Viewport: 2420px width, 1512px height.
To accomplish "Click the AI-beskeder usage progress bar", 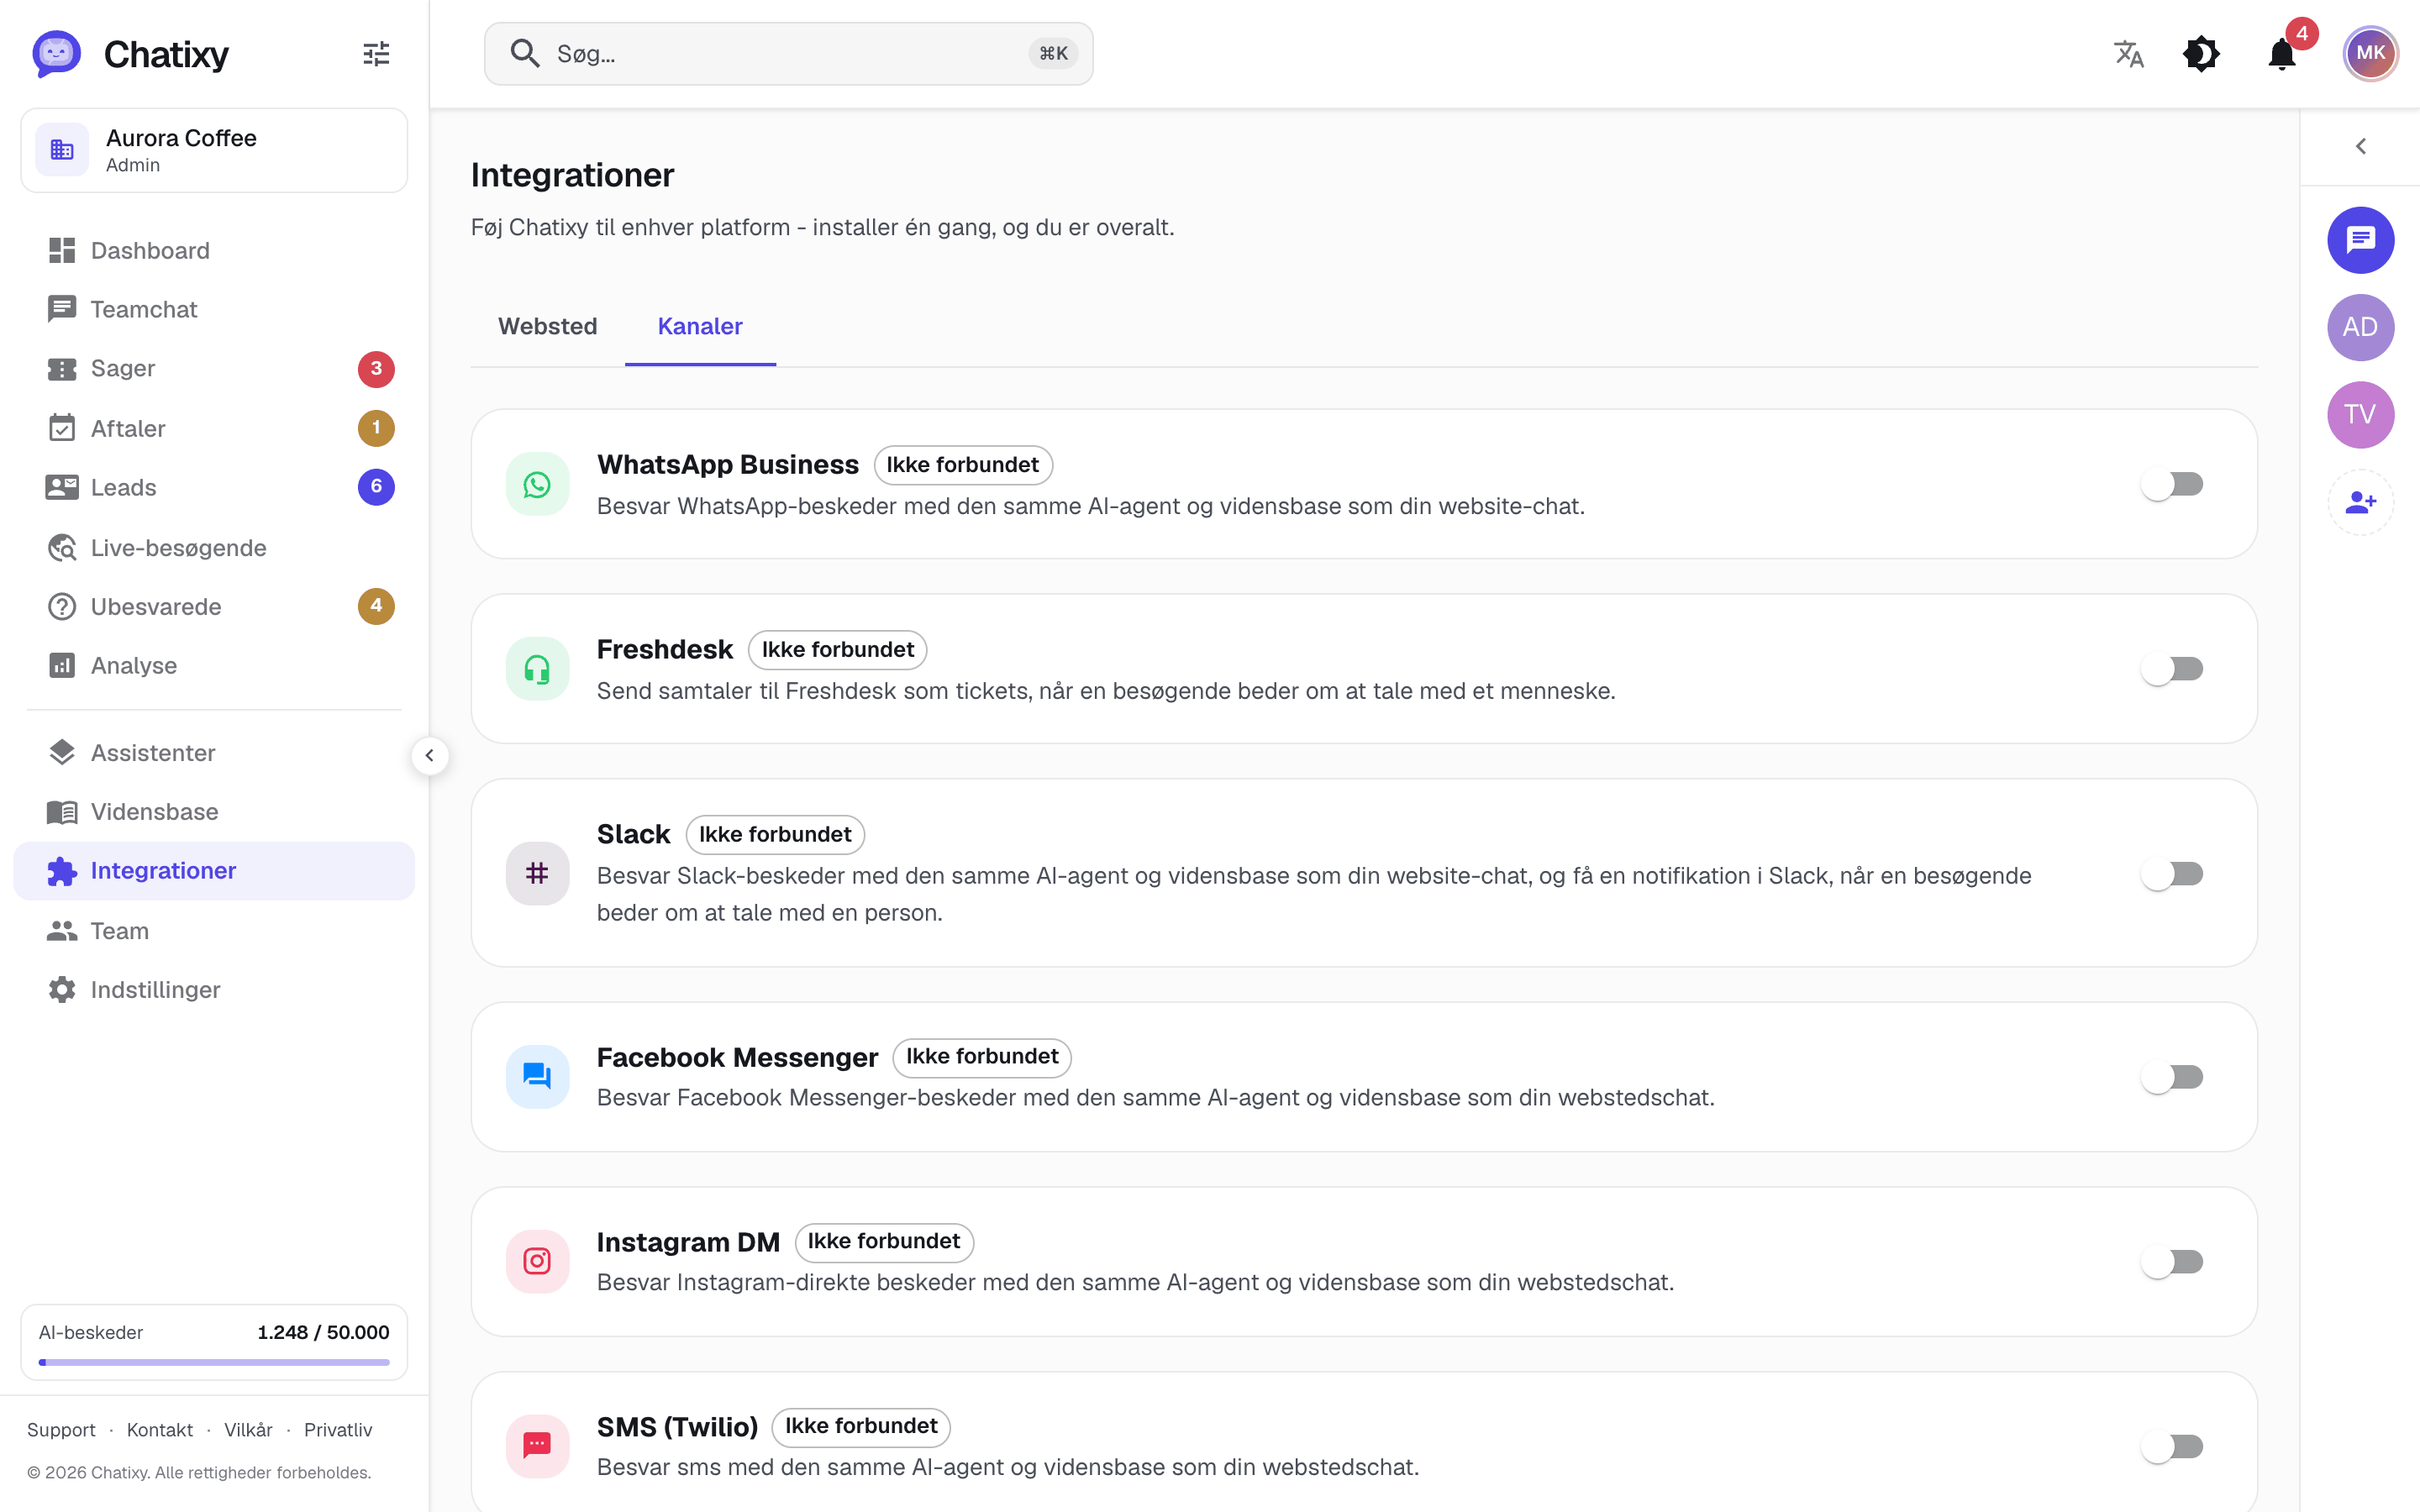I will [214, 1362].
